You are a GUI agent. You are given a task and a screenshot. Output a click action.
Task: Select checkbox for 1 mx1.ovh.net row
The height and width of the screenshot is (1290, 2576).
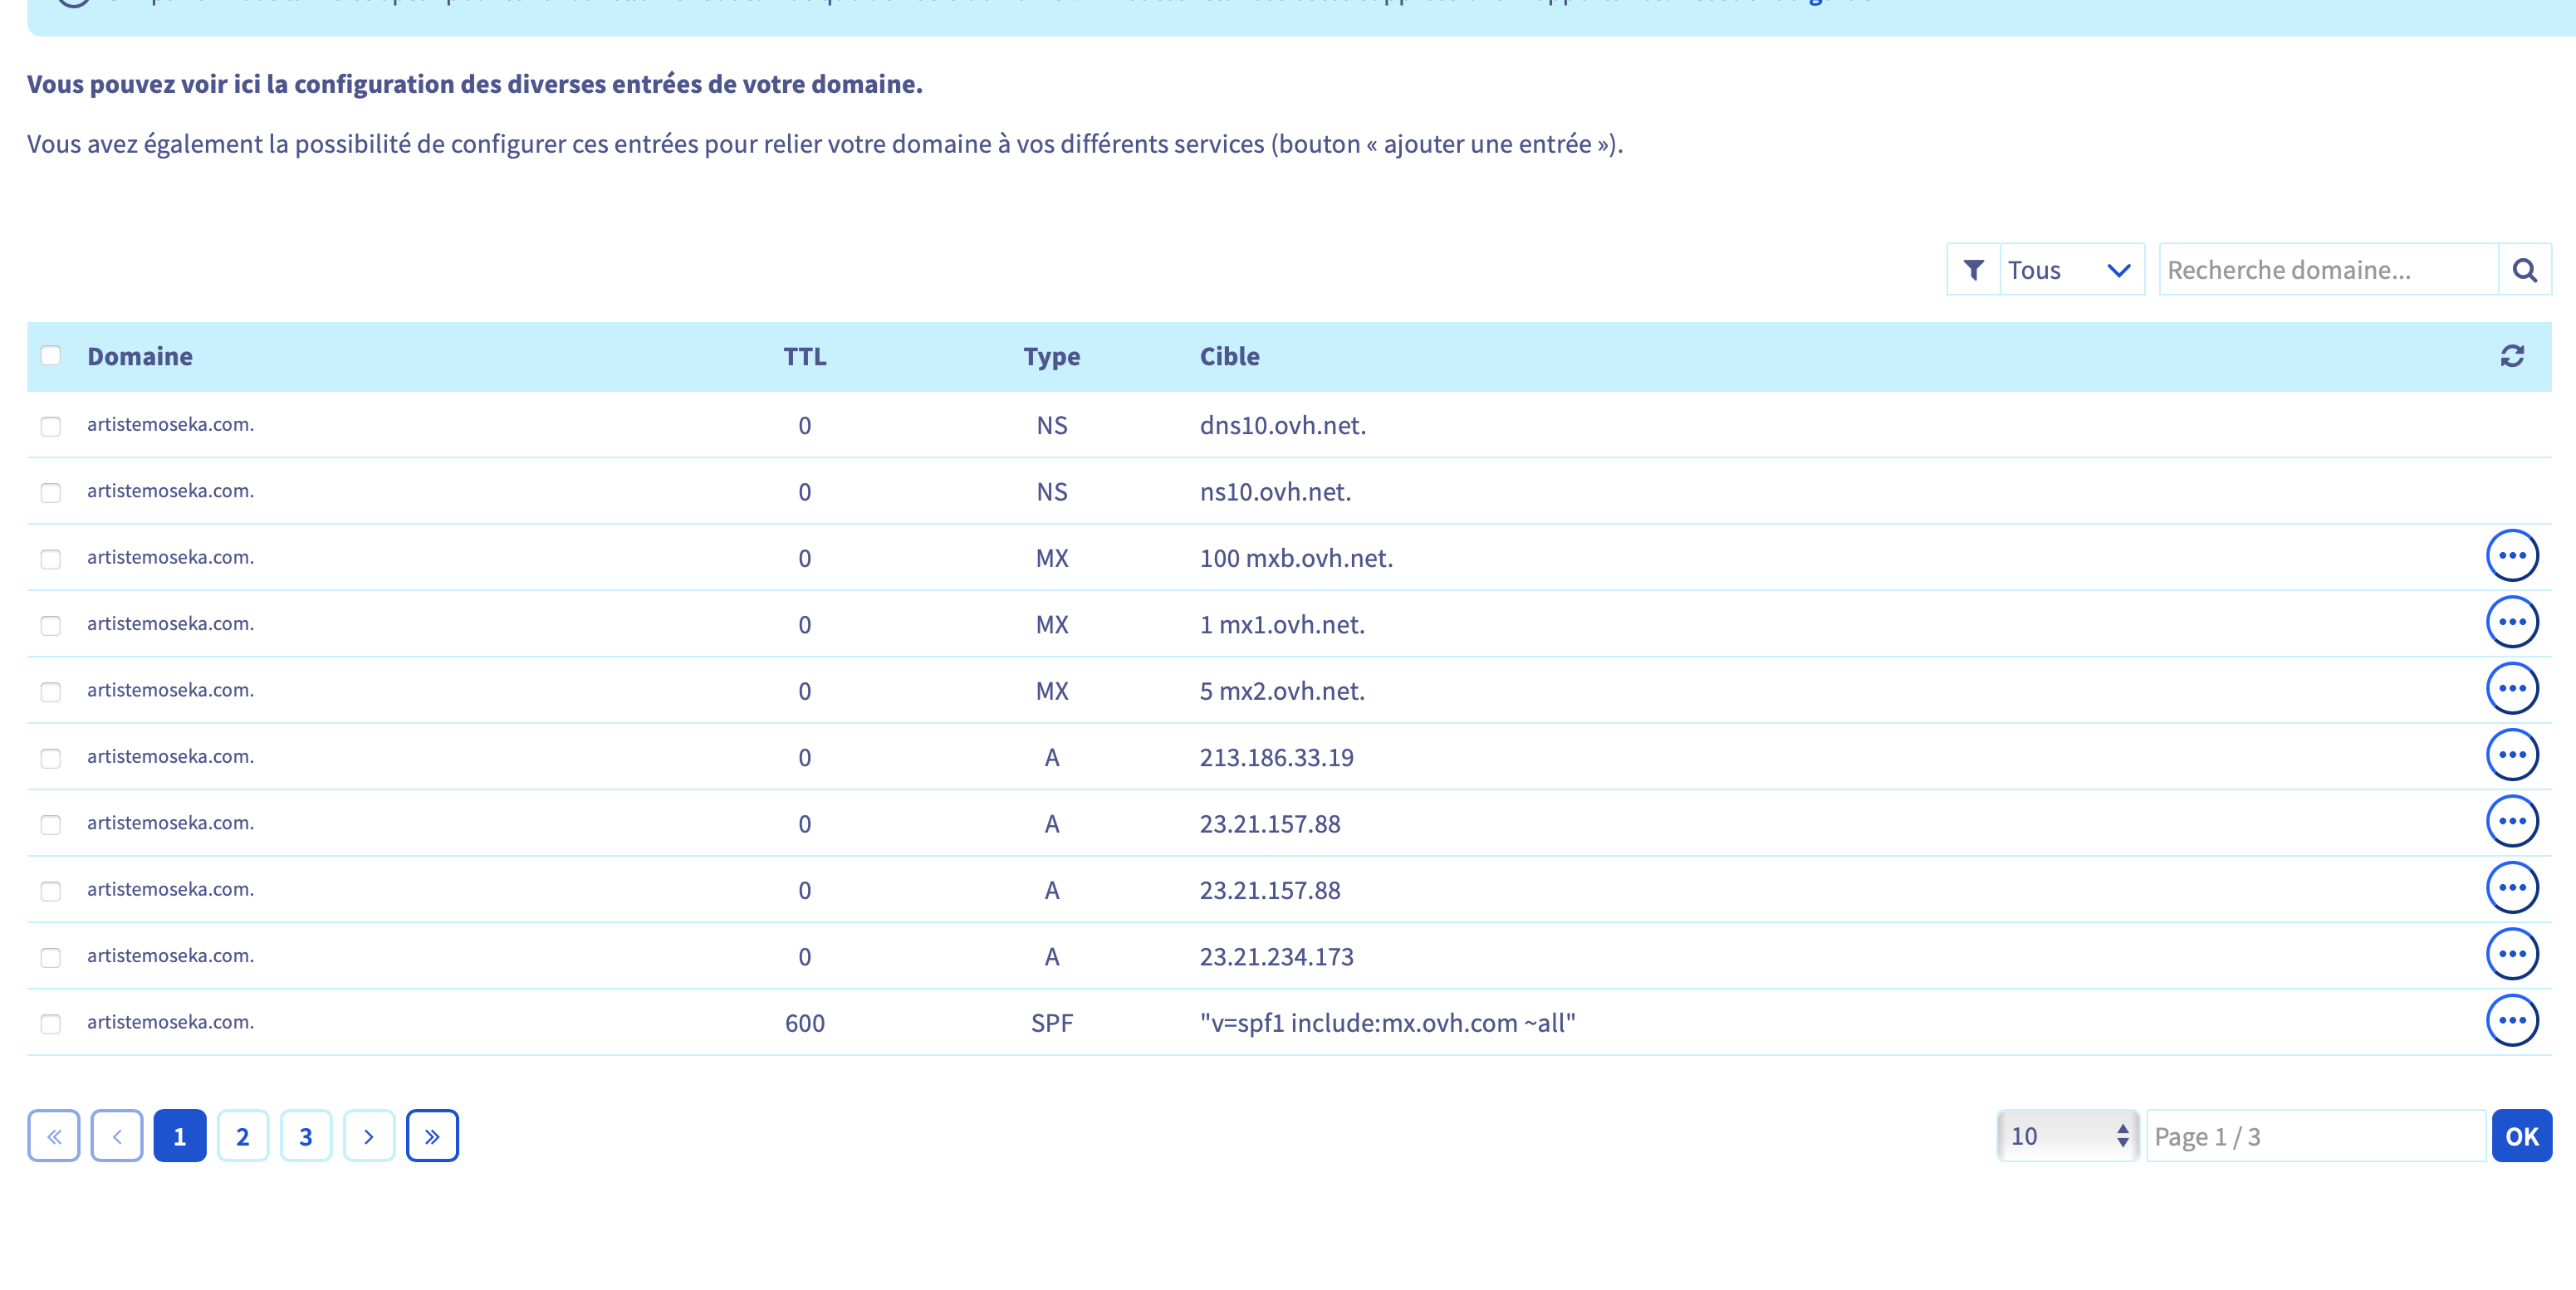(51, 625)
